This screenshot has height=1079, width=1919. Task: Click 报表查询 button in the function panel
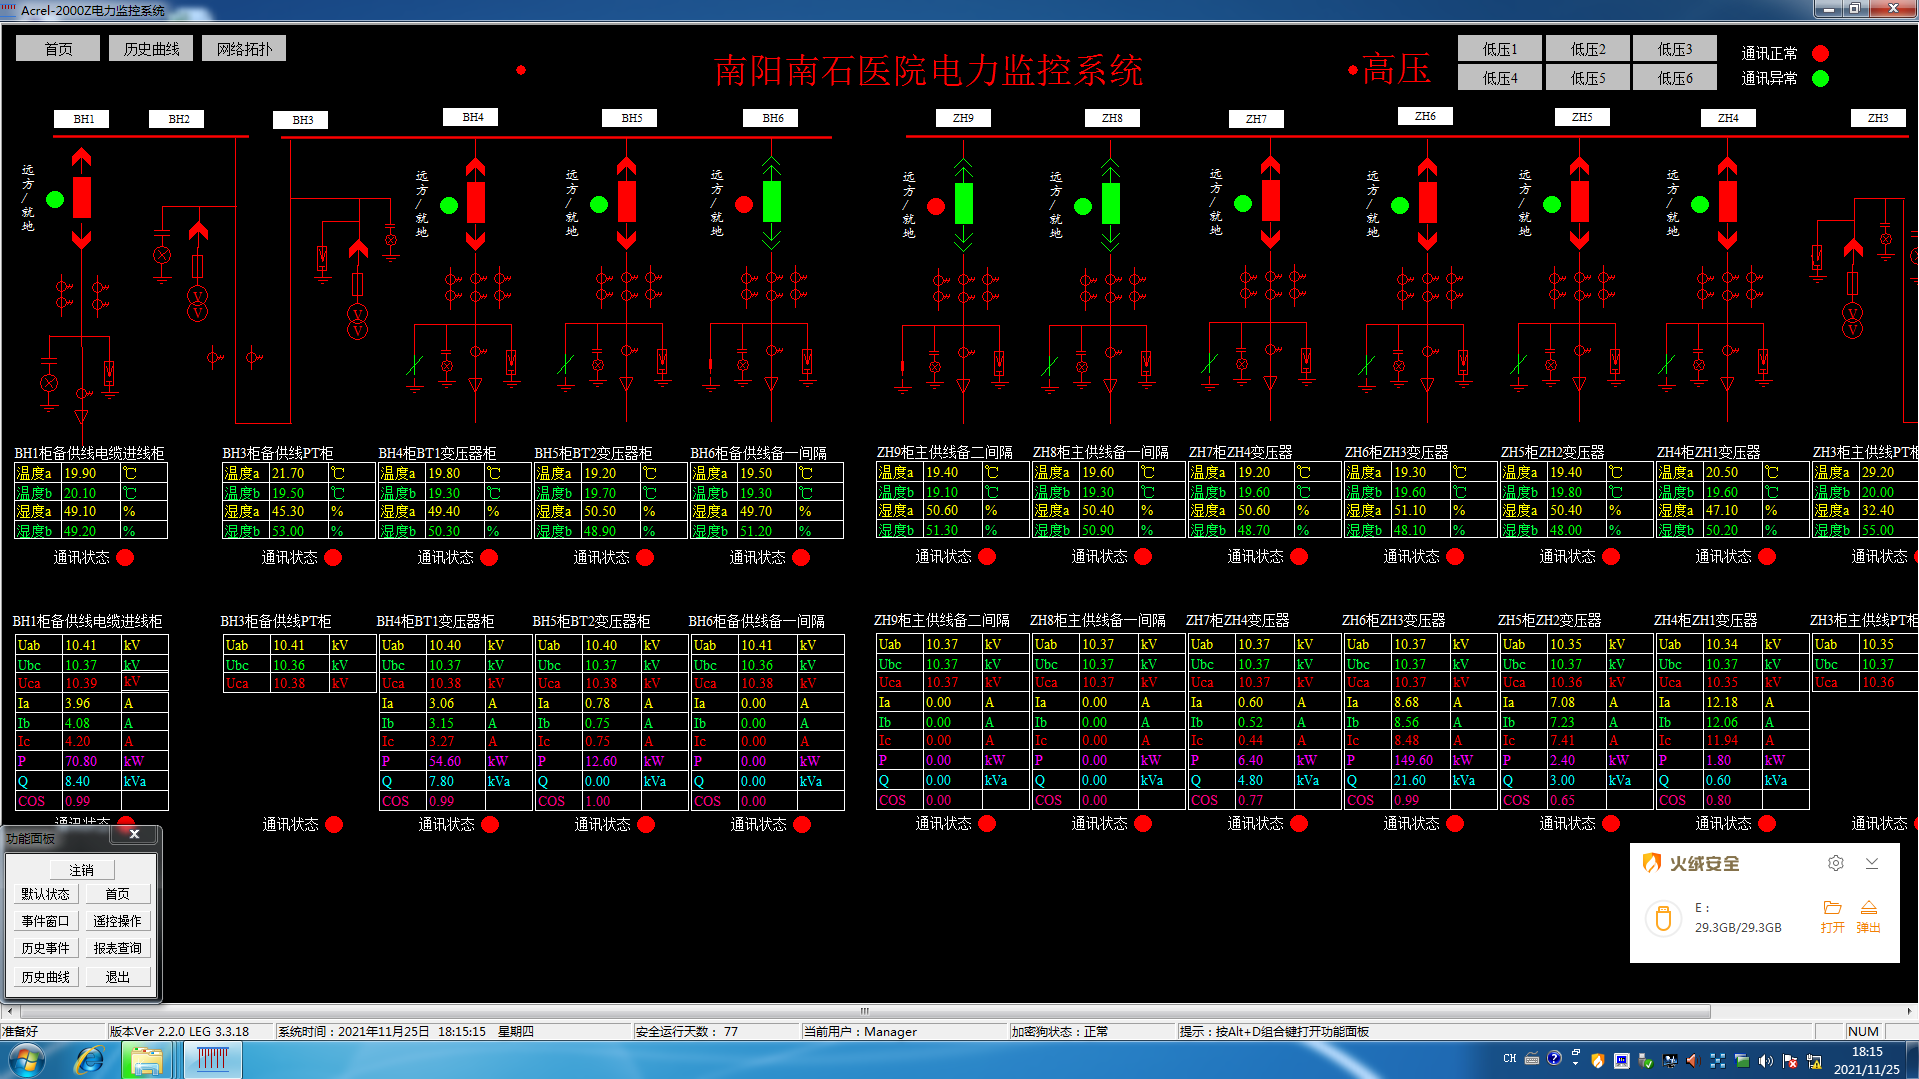click(117, 948)
